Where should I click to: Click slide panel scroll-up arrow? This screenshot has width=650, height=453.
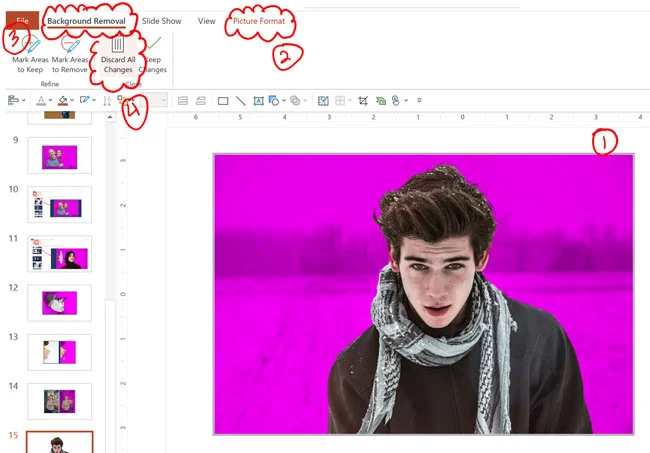[110, 117]
